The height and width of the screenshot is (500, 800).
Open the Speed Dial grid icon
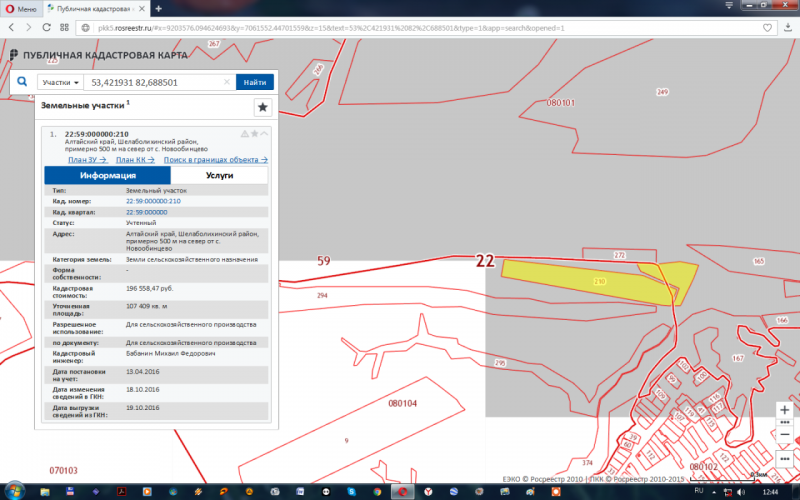(x=64, y=28)
